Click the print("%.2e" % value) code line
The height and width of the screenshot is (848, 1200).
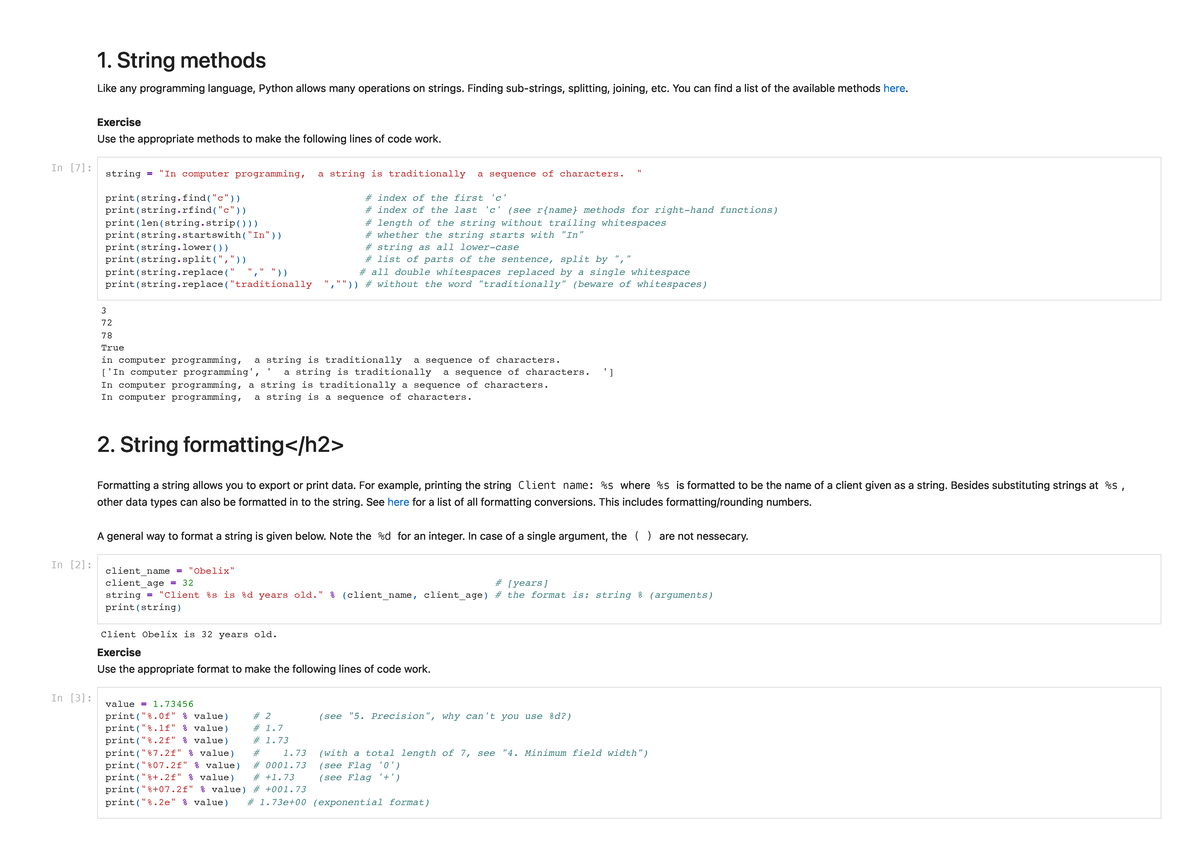[x=167, y=802]
